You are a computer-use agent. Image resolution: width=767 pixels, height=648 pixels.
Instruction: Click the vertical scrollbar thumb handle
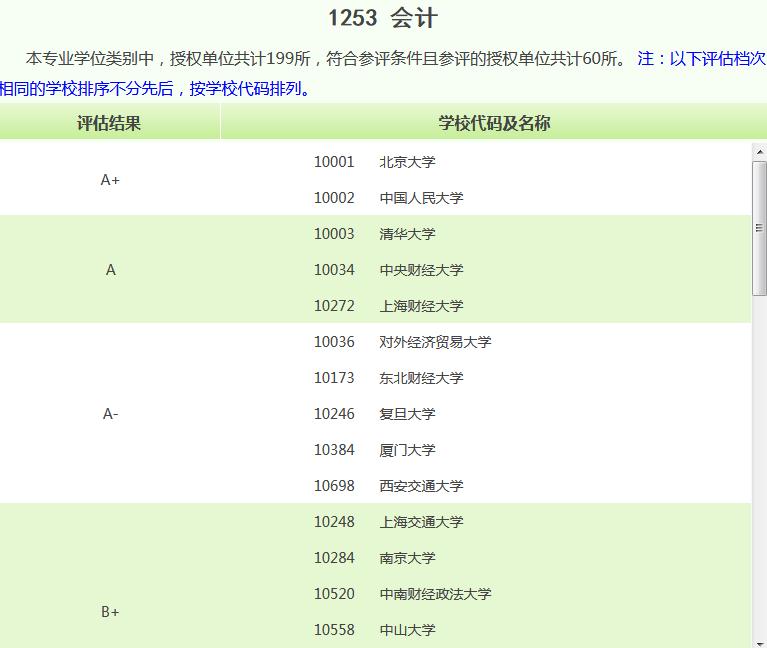tap(759, 228)
